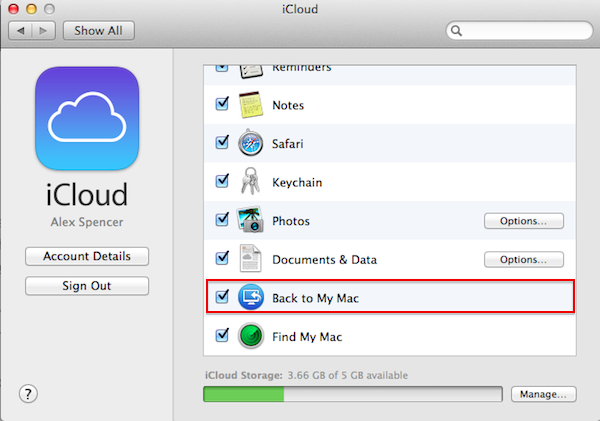This screenshot has height=421, width=600.
Task: Click the Keychain keys icon
Action: point(250,181)
